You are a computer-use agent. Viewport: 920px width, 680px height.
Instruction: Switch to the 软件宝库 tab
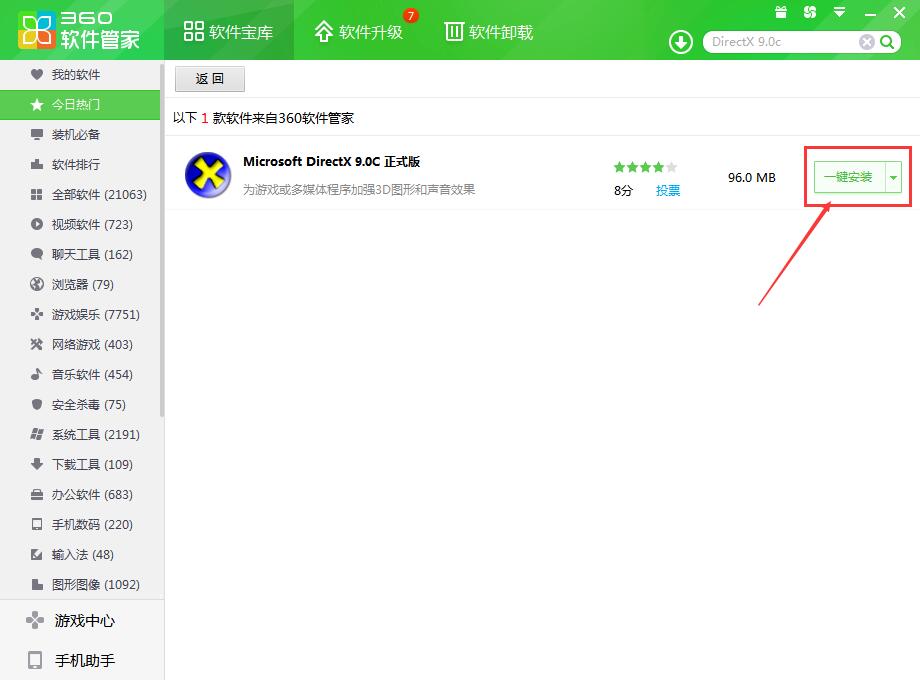[x=229, y=32]
